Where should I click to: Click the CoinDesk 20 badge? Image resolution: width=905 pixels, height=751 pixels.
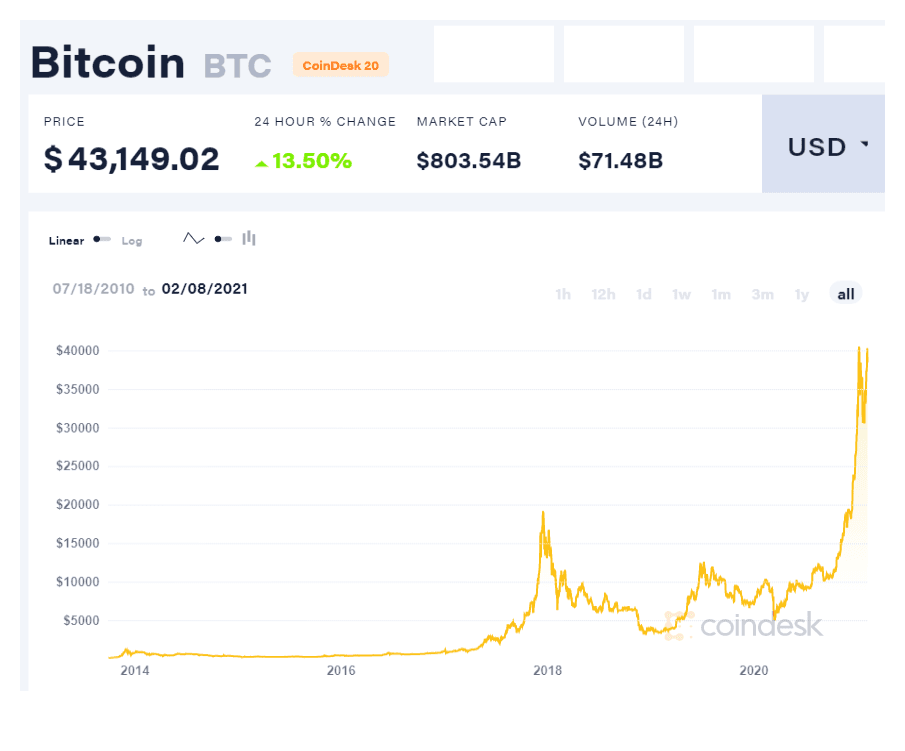(341, 65)
